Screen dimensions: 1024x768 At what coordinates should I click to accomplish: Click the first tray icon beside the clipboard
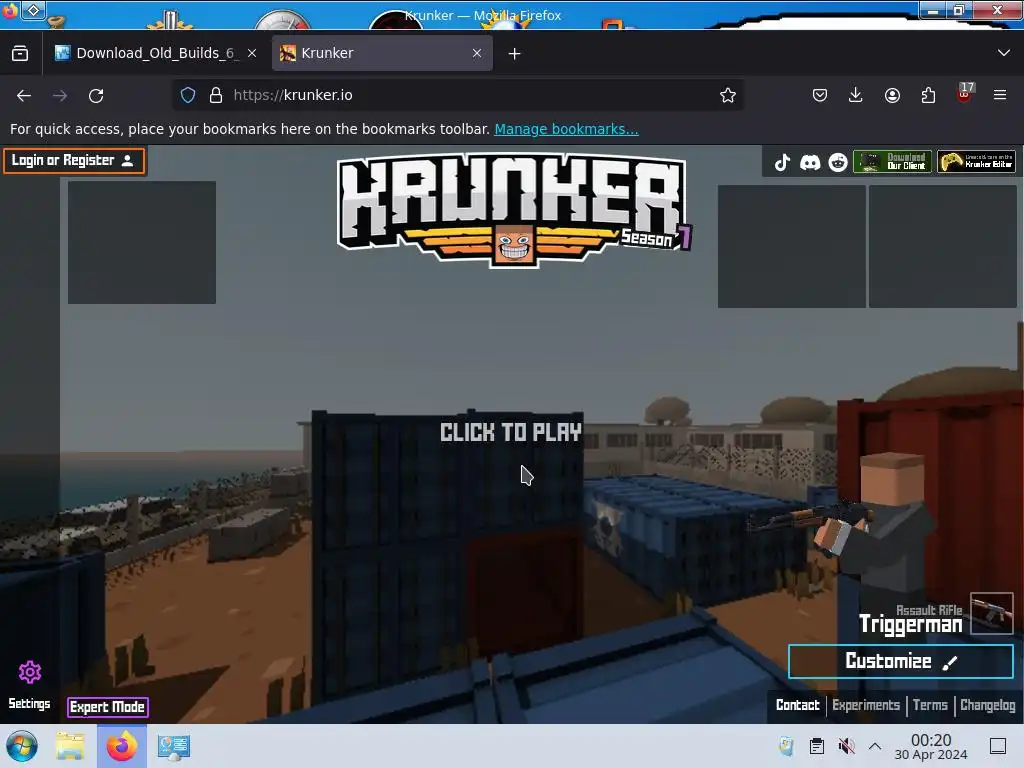tap(786, 746)
